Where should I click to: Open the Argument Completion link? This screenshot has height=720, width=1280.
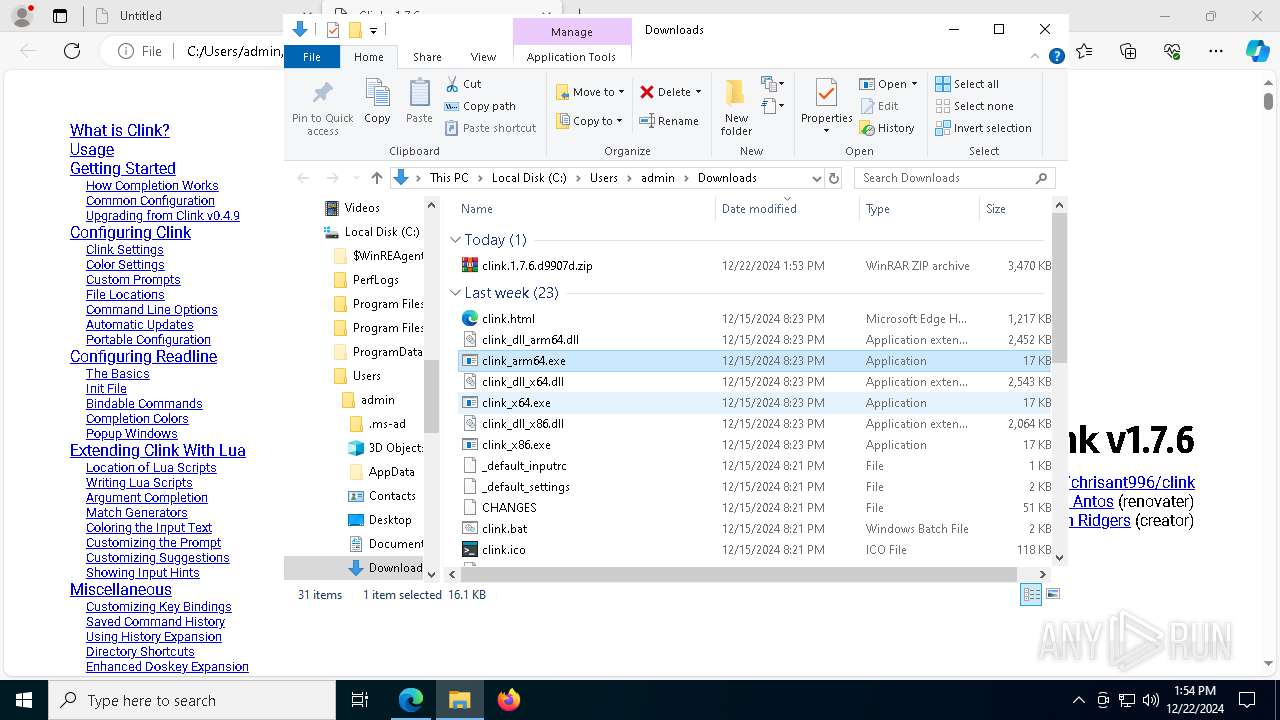point(147,498)
